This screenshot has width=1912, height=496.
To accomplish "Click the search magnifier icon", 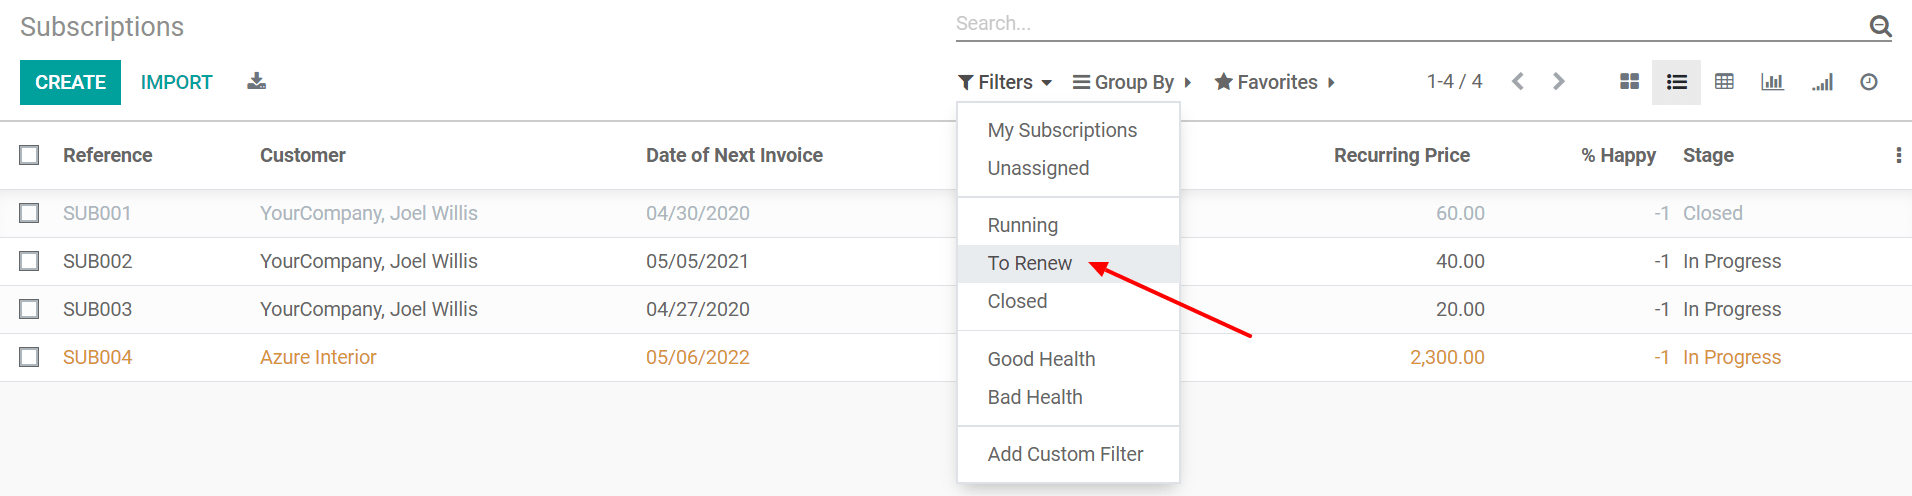I will tap(1880, 26).
